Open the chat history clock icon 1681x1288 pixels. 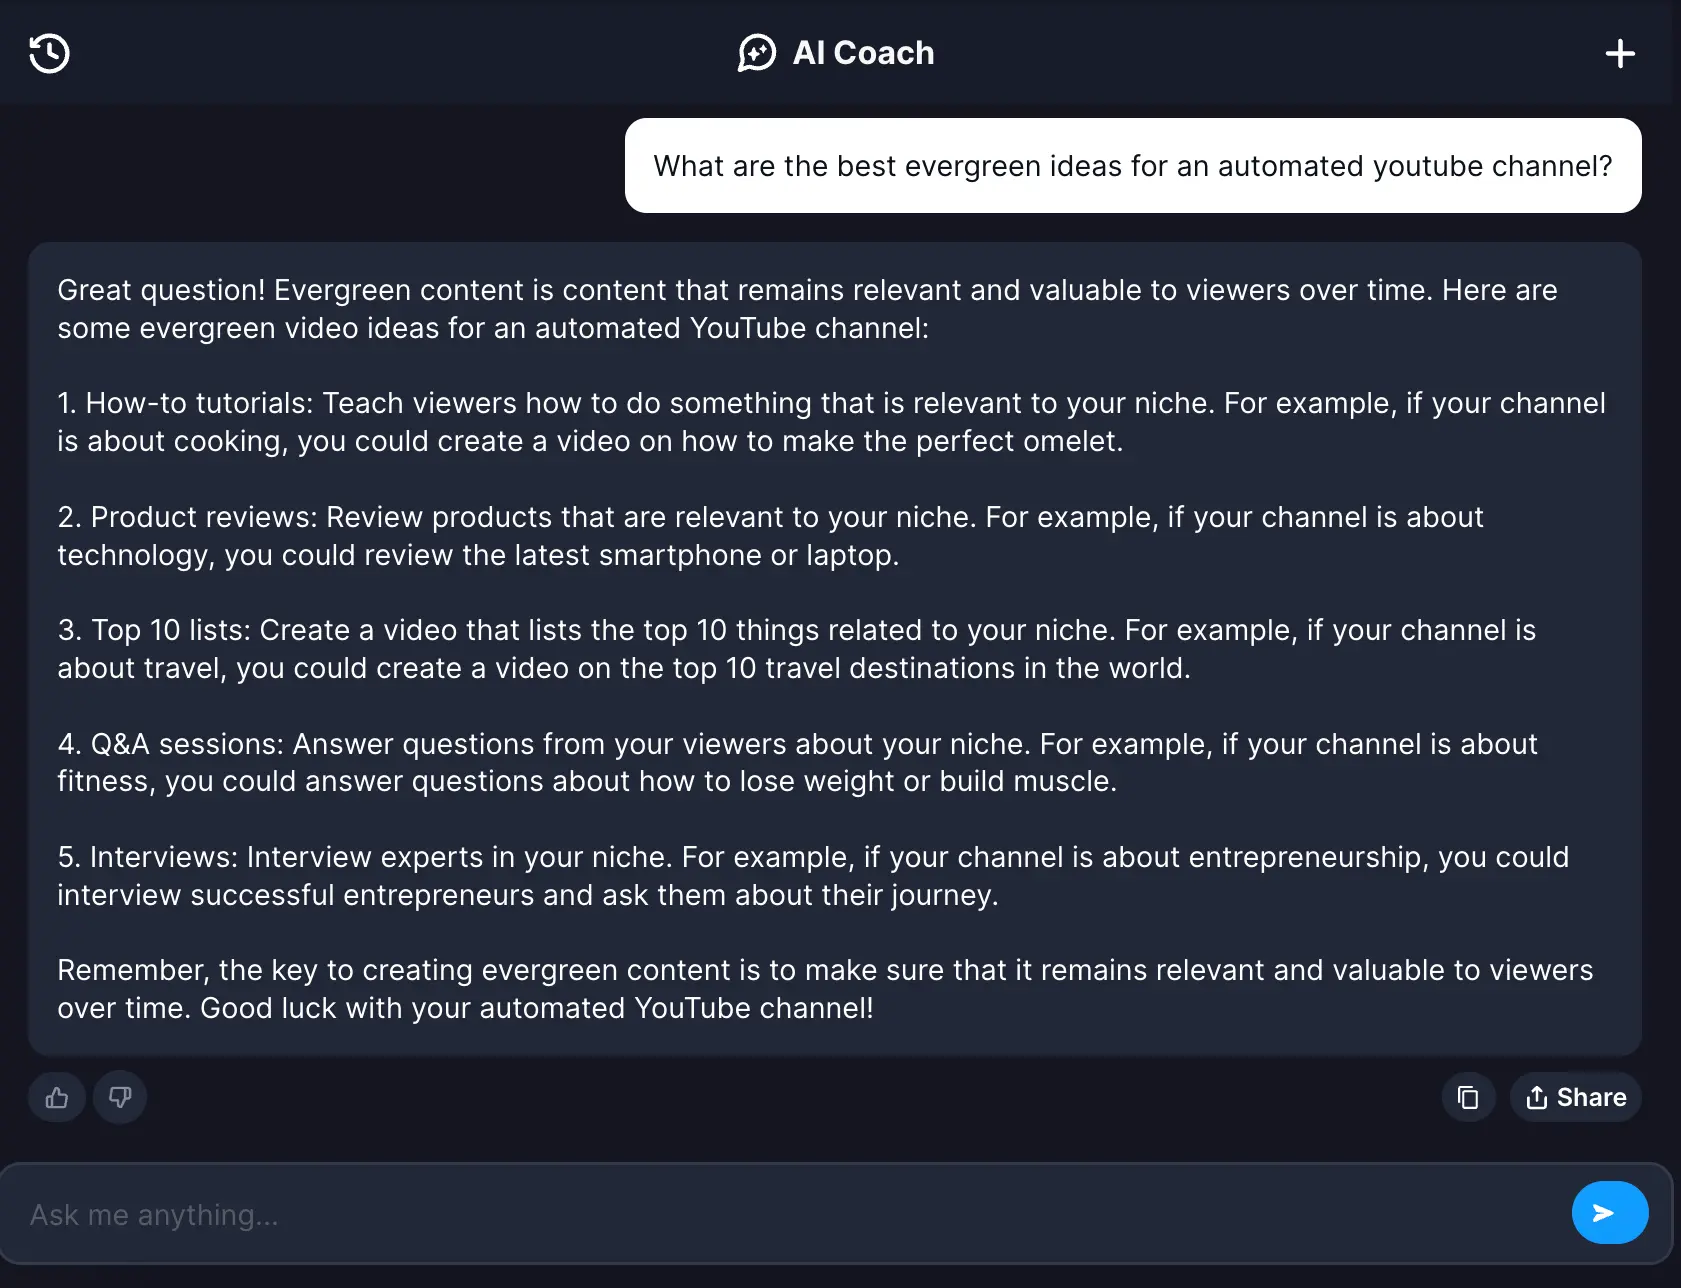pos(49,53)
